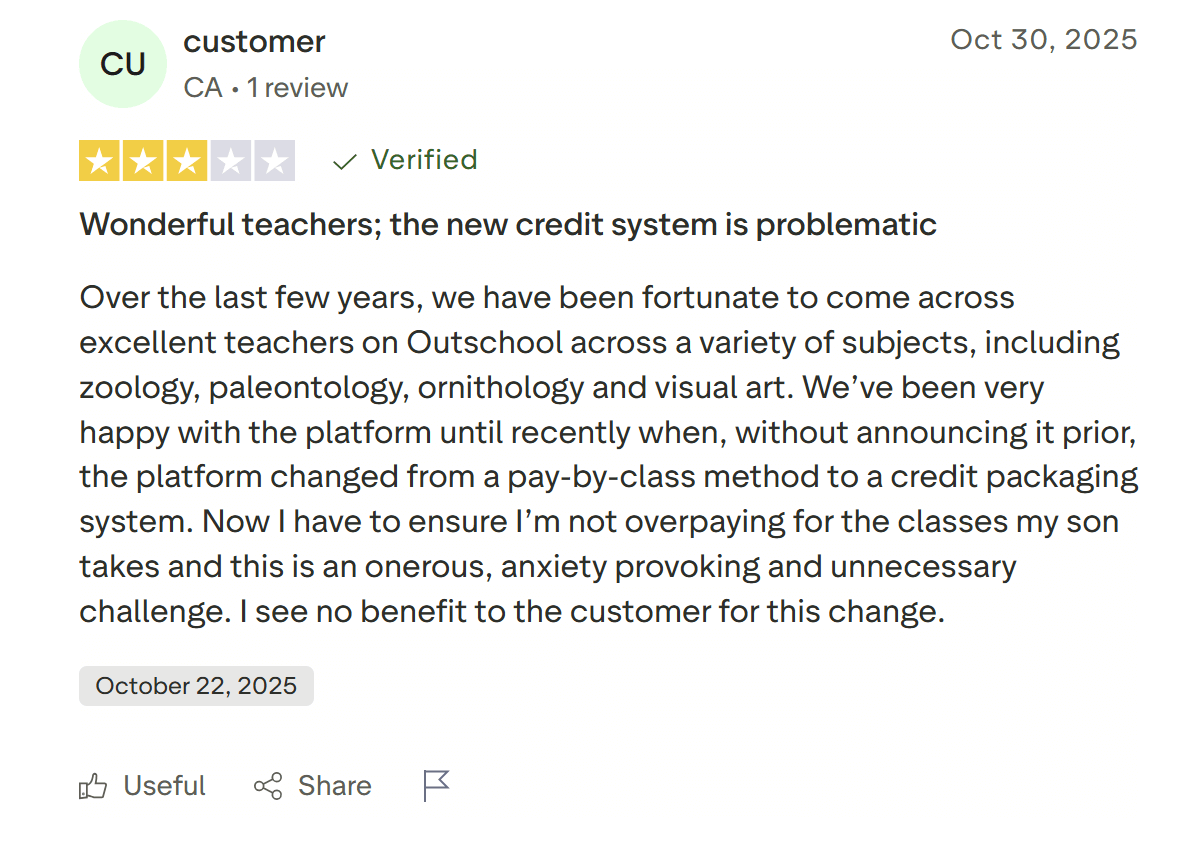This screenshot has width=1189, height=847.
Task: Open the CU reviewer avatar
Action: [123, 64]
